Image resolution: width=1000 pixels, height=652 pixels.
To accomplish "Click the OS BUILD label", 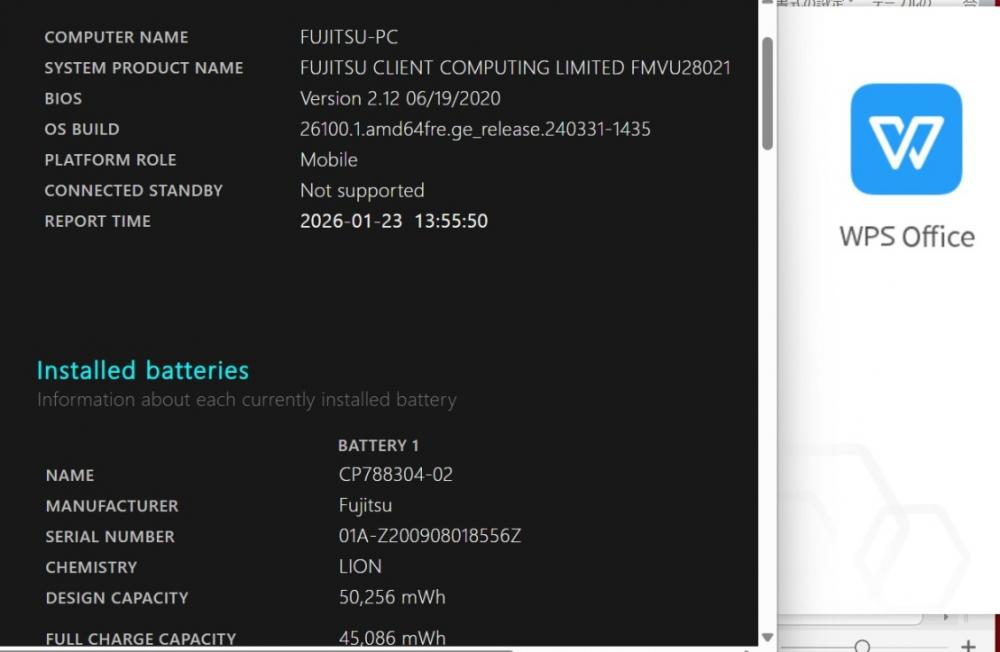I will click(x=82, y=129).
